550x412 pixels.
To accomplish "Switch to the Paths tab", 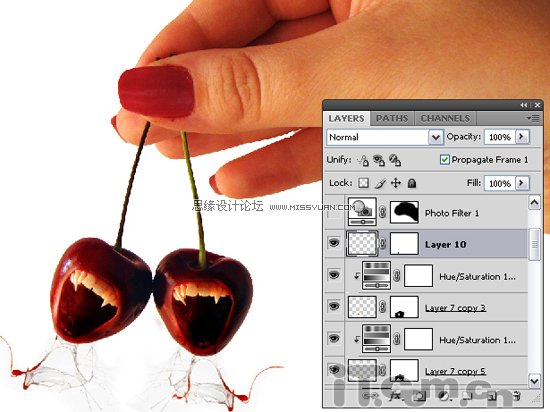I will coord(392,119).
